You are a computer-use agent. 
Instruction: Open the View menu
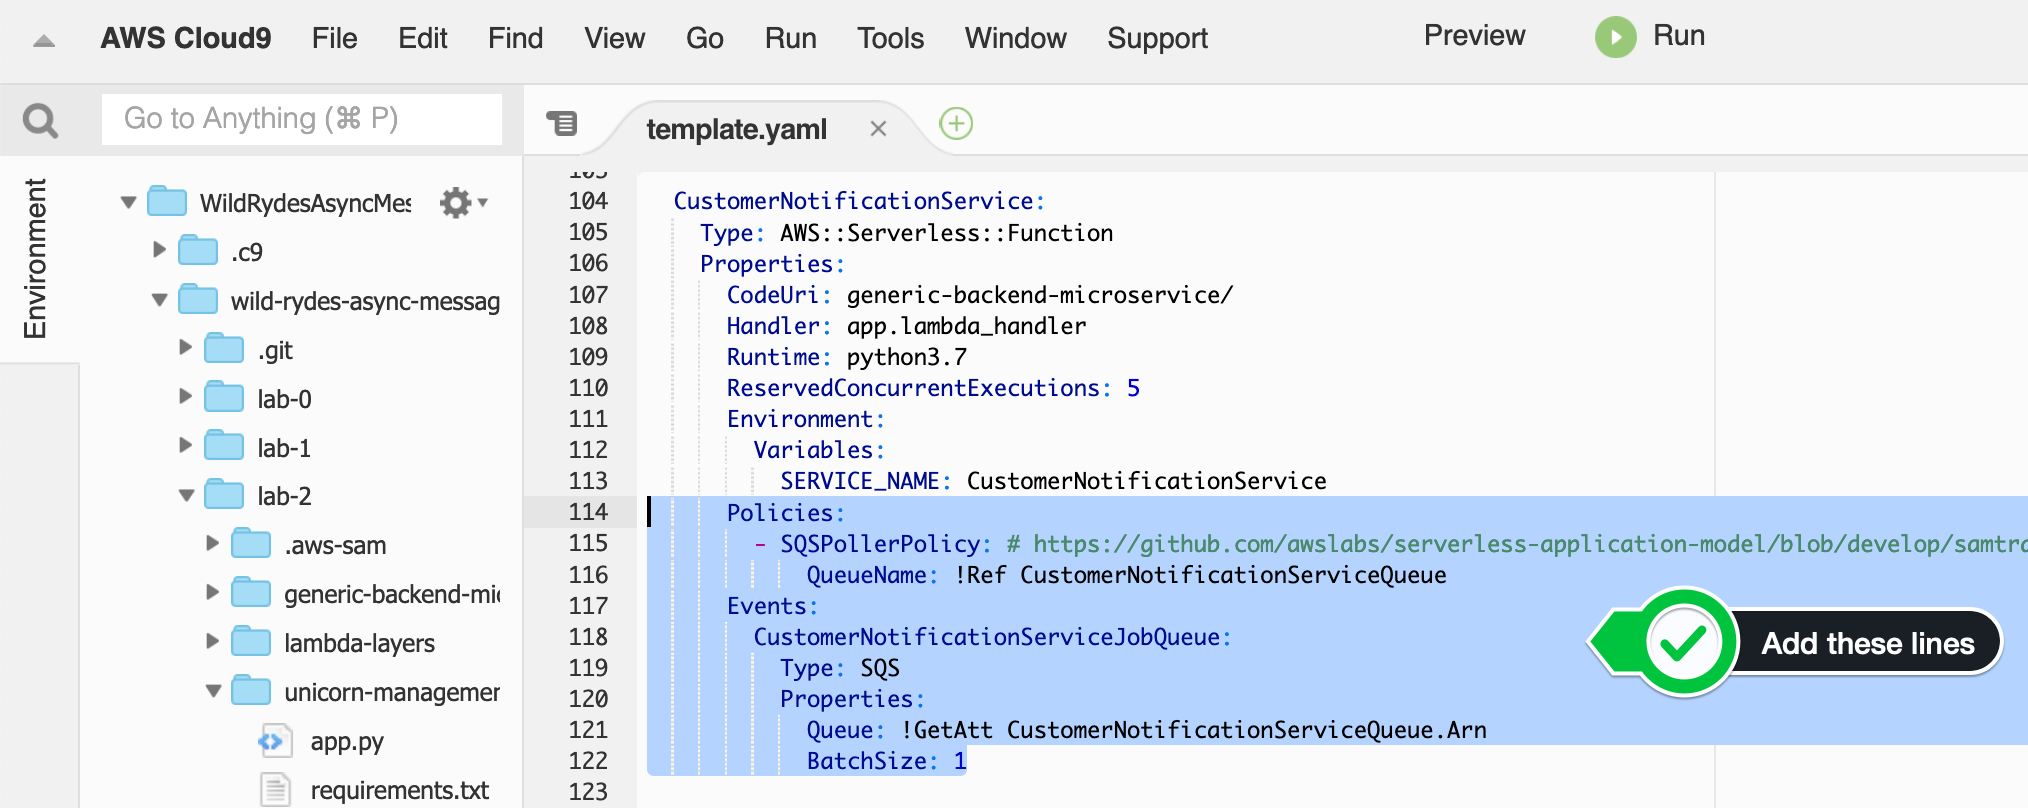615,38
